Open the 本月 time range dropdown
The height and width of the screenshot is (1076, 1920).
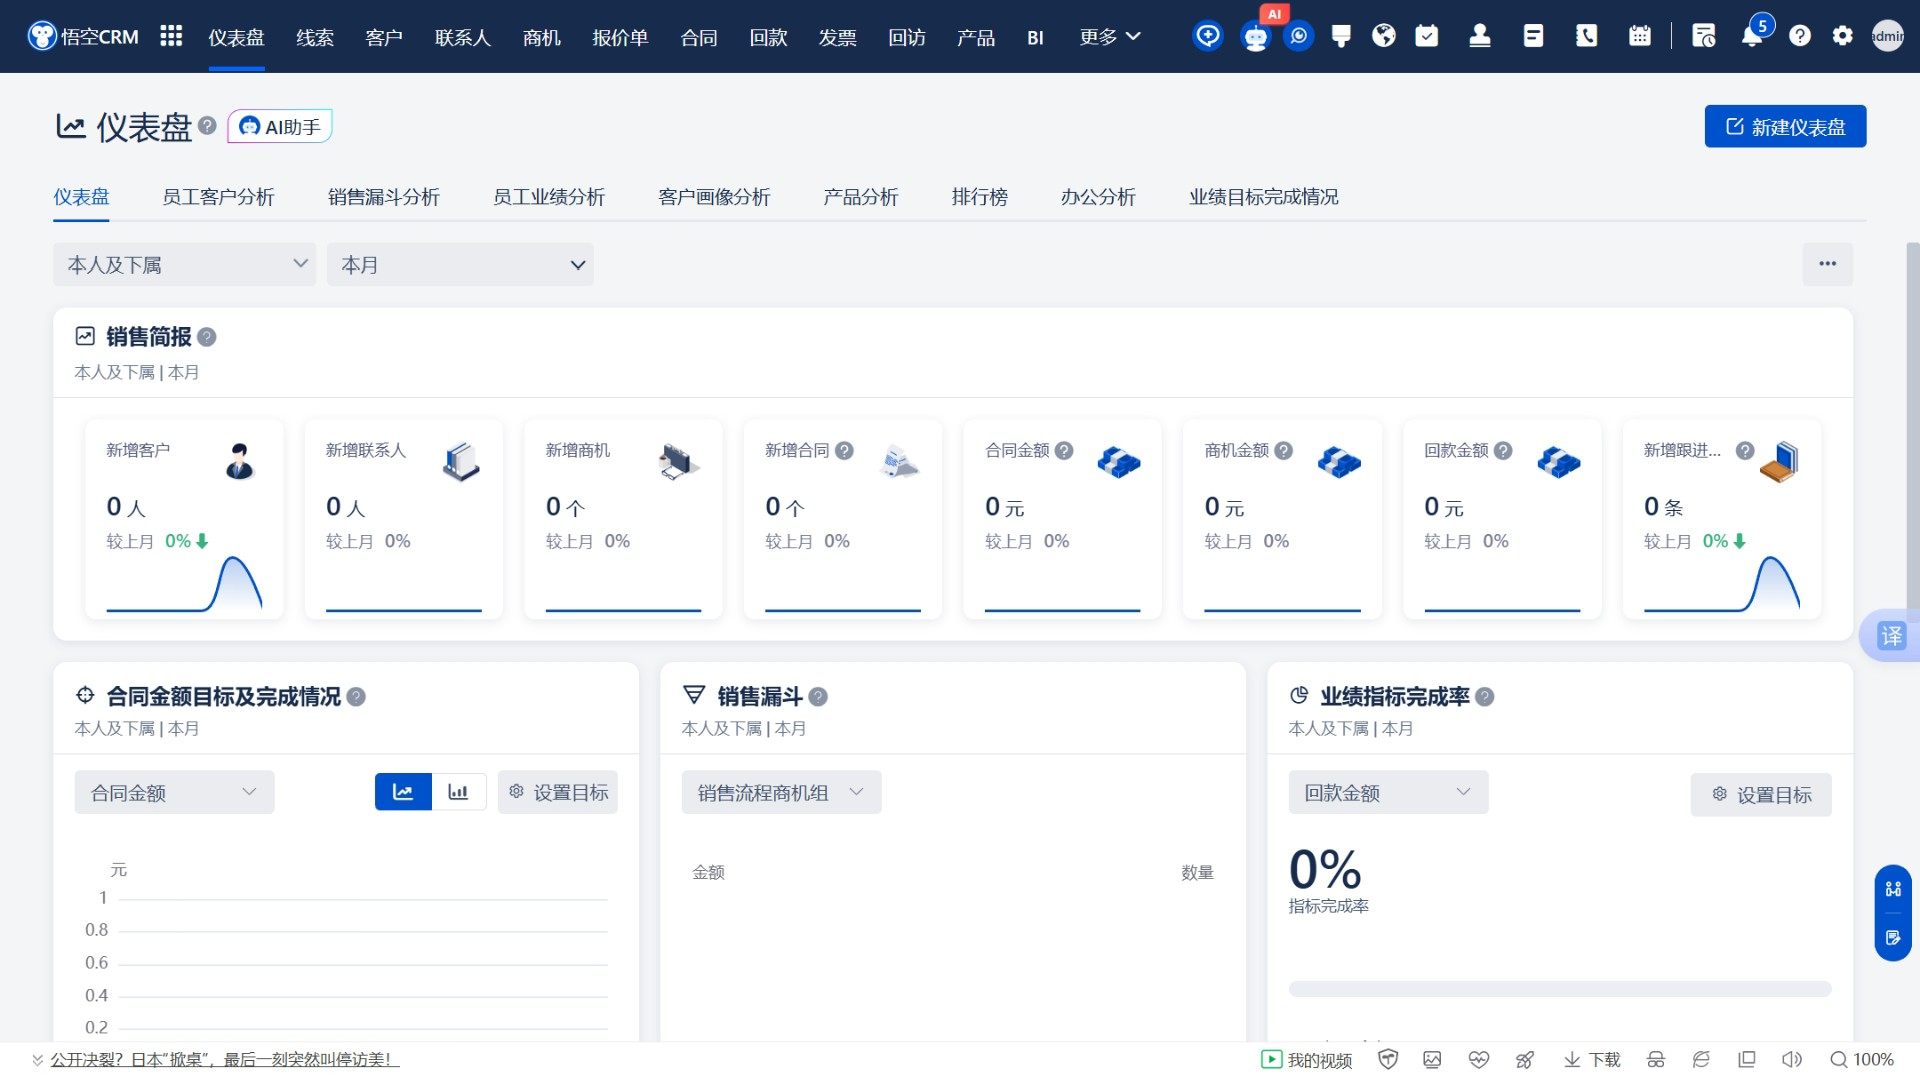pyautogui.click(x=460, y=265)
